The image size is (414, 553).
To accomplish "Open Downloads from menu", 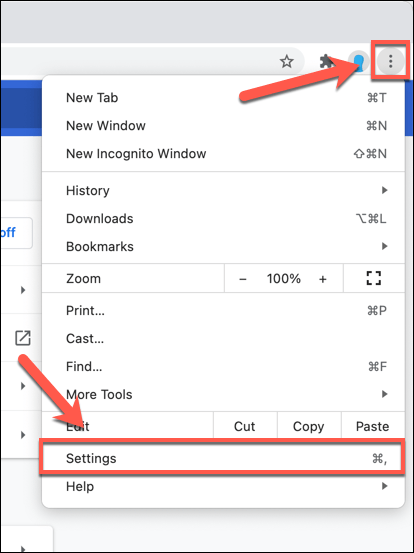I will tap(223, 218).
